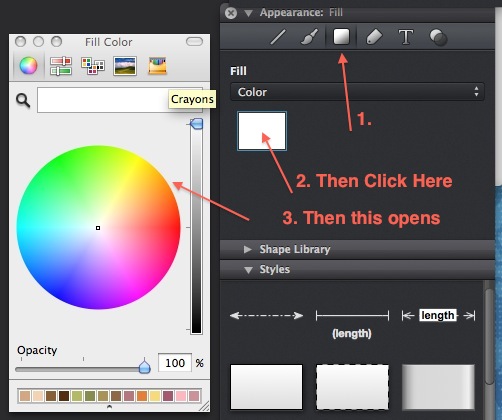This screenshot has width=502, height=420.
Task: Choose the dark brown saved swatch
Action: pyautogui.click(x=64, y=396)
